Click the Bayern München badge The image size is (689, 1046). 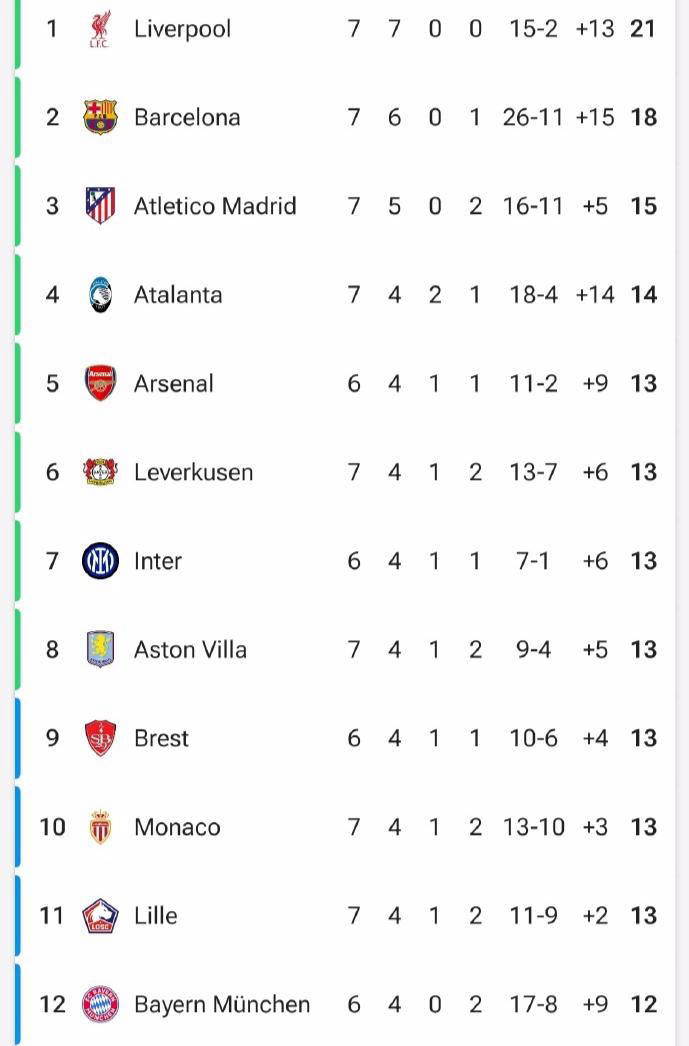(100, 1004)
